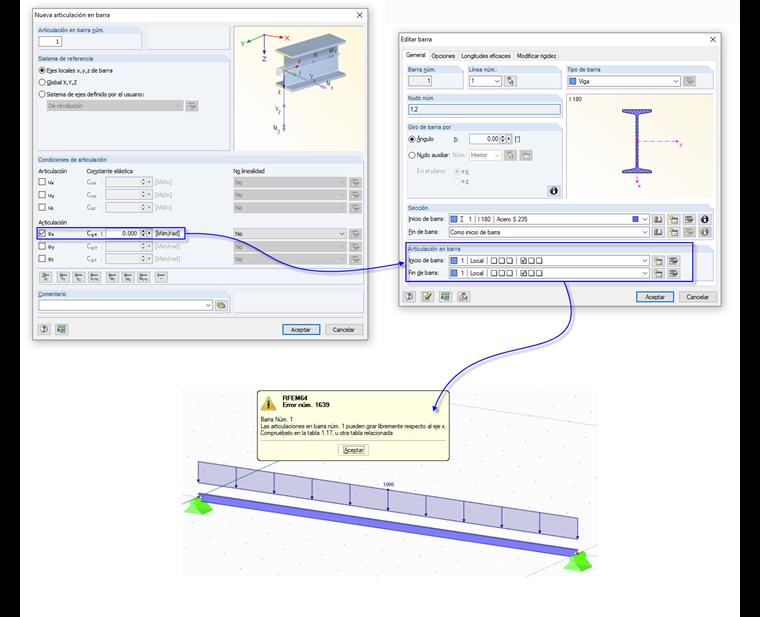Edit nonlinearity for the φx row
Image resolution: width=760 pixels, height=617 pixels.
coord(355,234)
